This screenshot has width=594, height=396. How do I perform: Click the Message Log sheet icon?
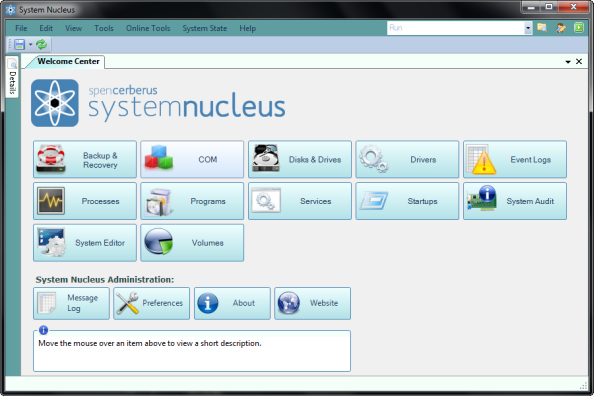coord(47,303)
